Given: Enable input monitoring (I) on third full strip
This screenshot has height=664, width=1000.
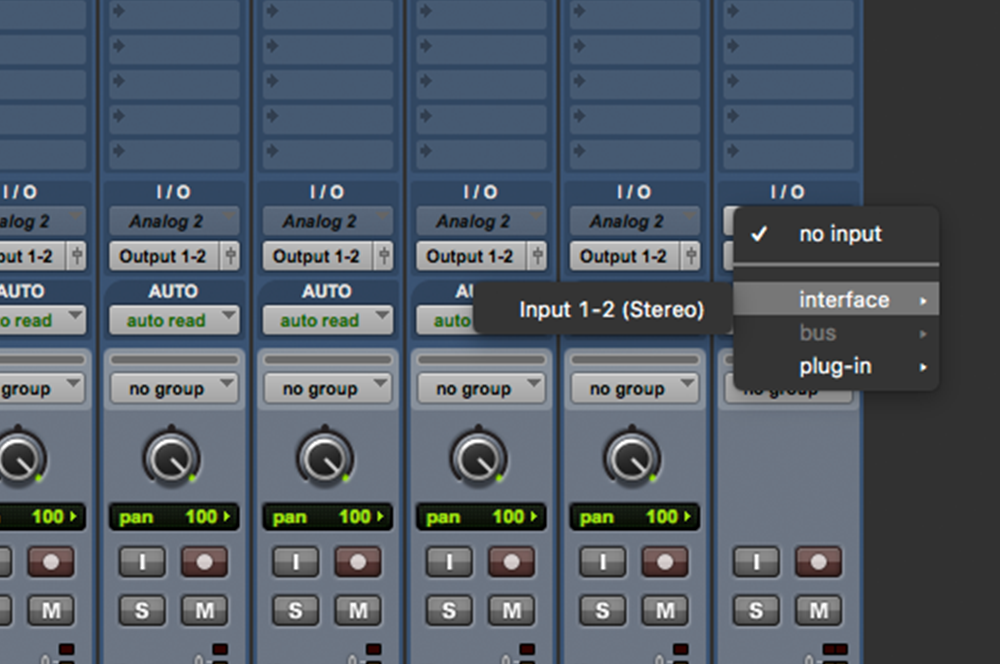Looking at the screenshot, I should tap(450, 562).
